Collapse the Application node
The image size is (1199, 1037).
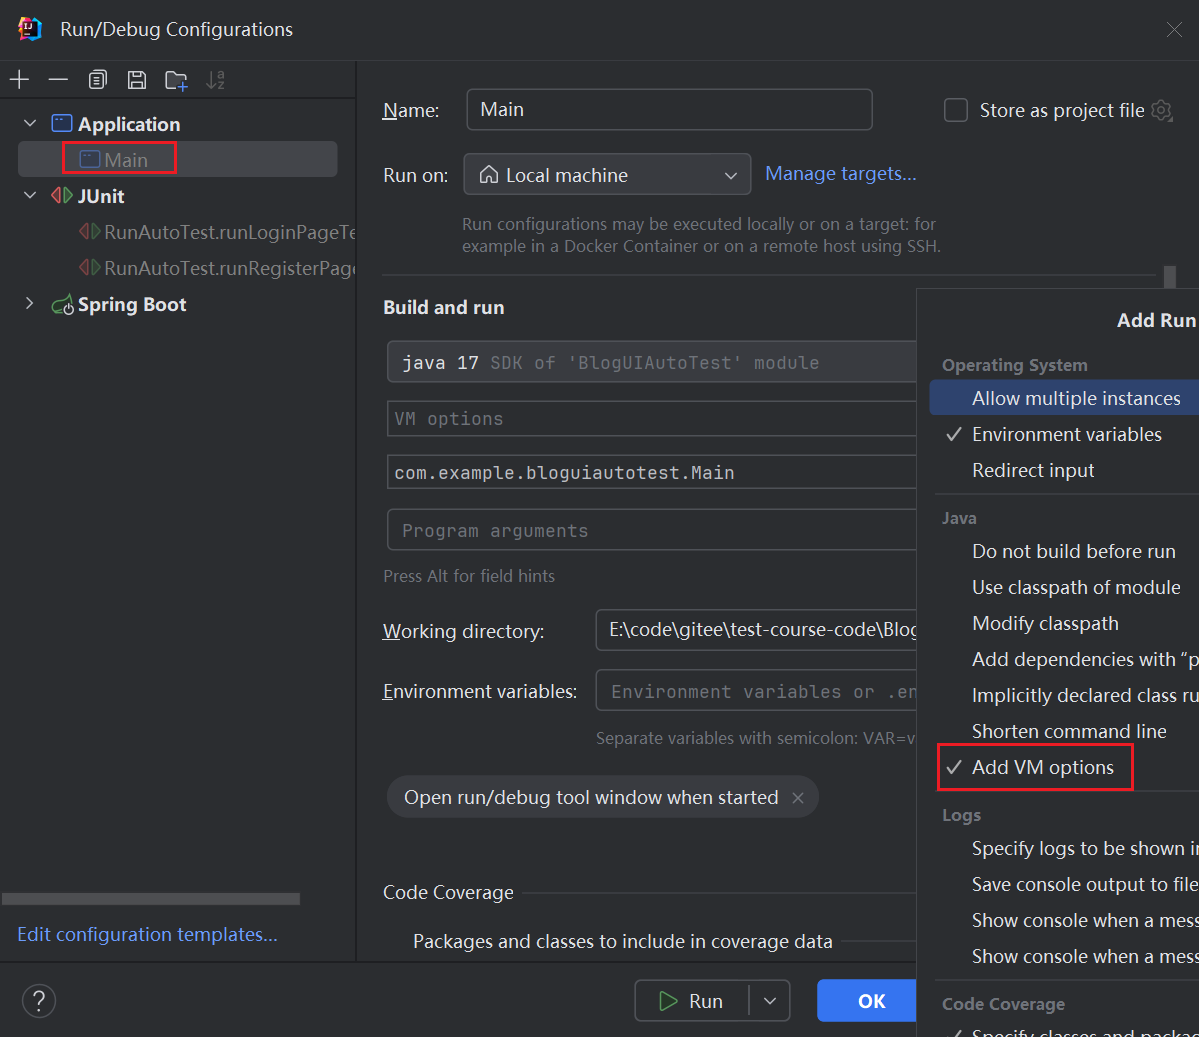pos(30,123)
